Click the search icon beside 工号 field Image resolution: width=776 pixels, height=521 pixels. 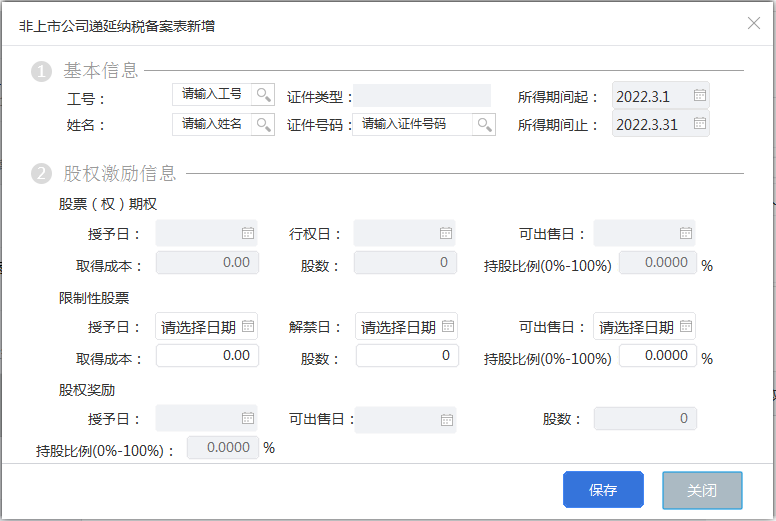(263, 94)
